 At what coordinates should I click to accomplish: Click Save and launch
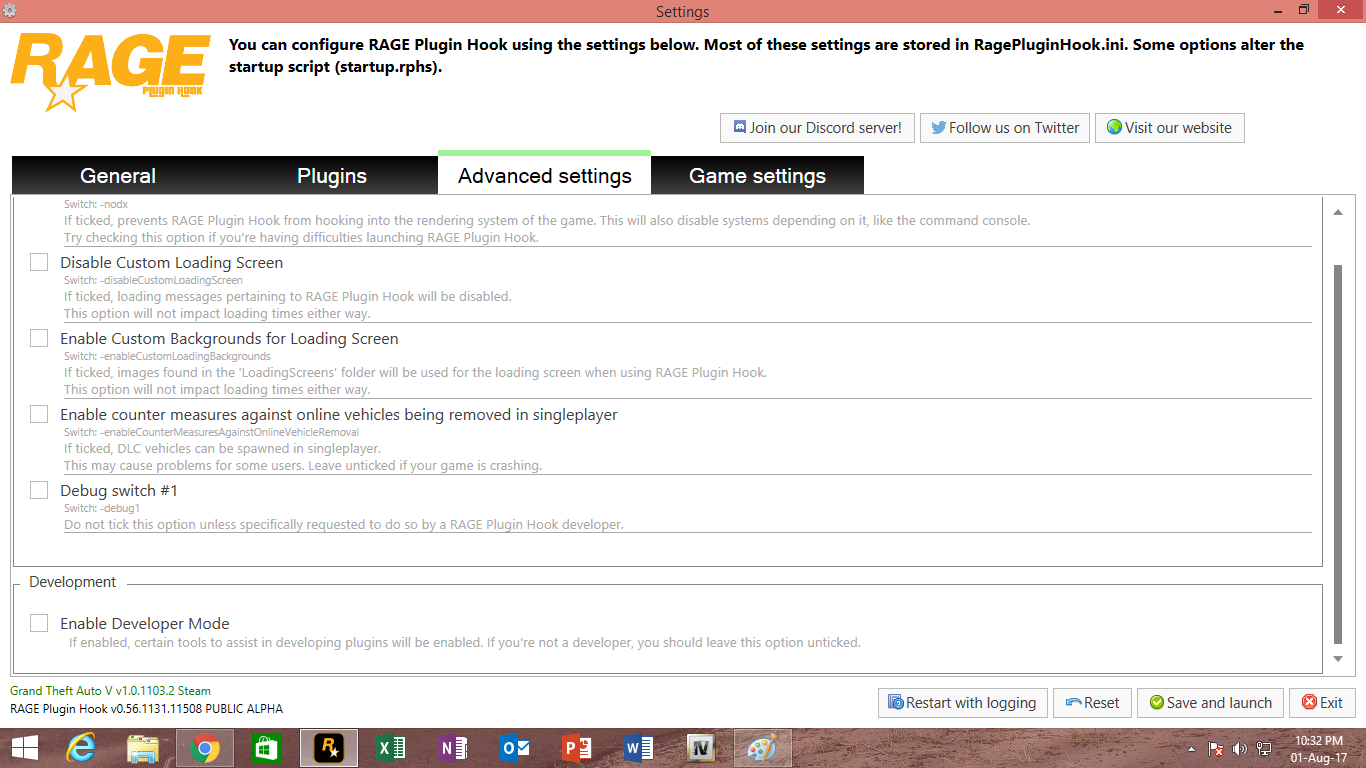tap(1210, 703)
